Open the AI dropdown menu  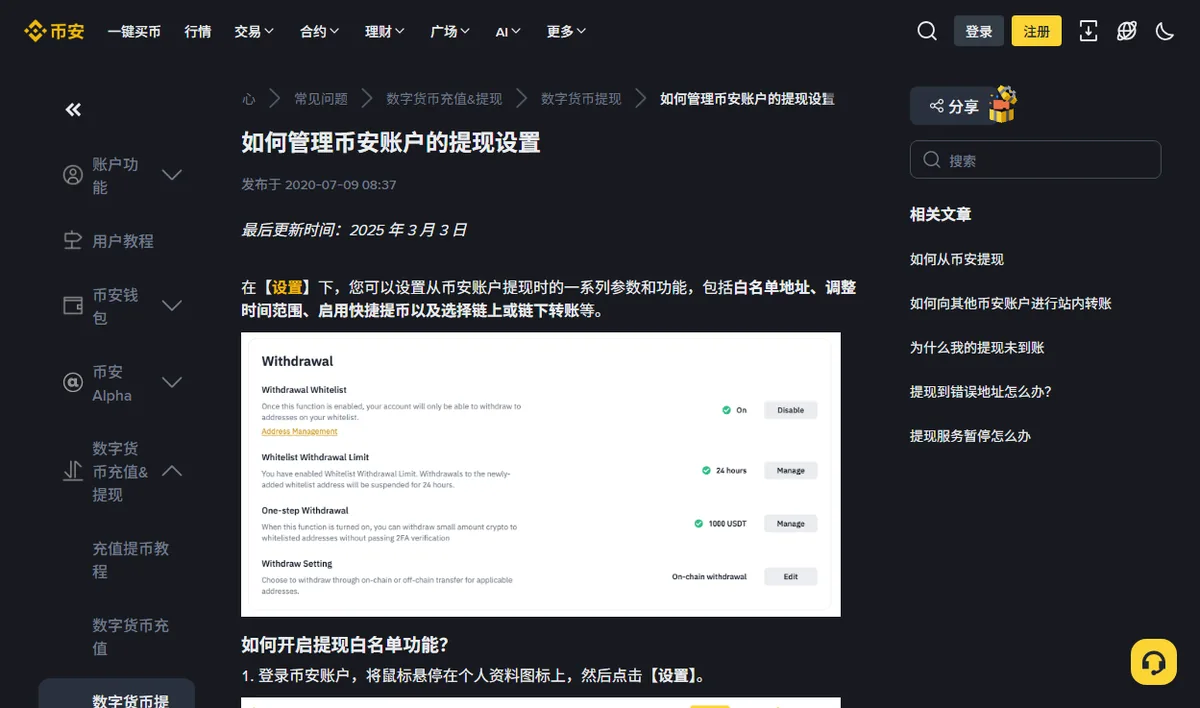[508, 31]
